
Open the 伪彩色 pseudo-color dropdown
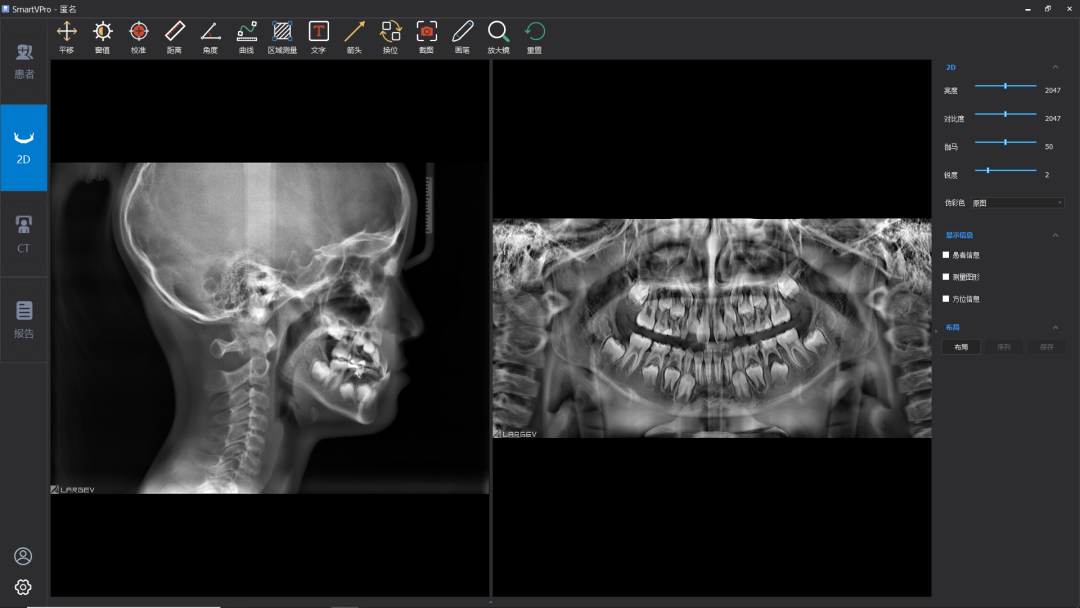(x=1017, y=203)
